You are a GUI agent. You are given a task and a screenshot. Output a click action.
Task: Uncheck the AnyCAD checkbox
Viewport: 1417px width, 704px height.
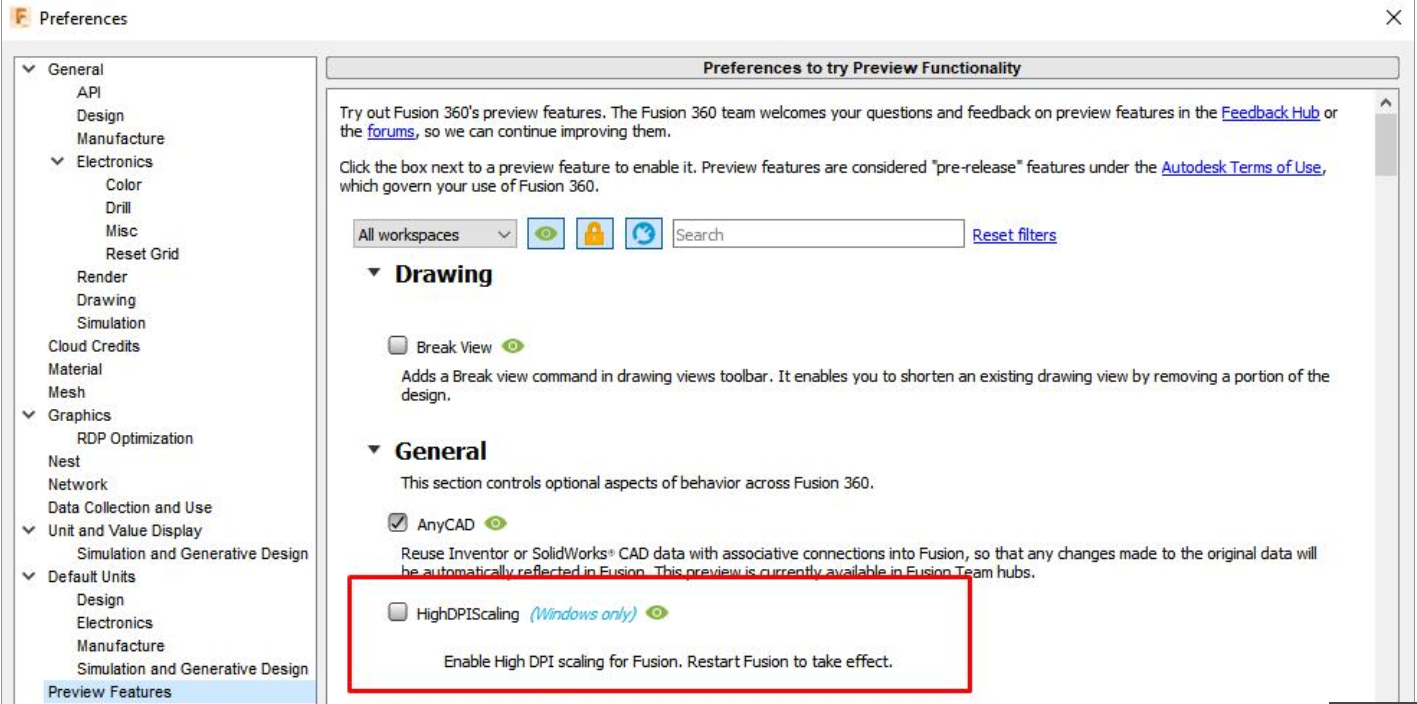click(398, 523)
